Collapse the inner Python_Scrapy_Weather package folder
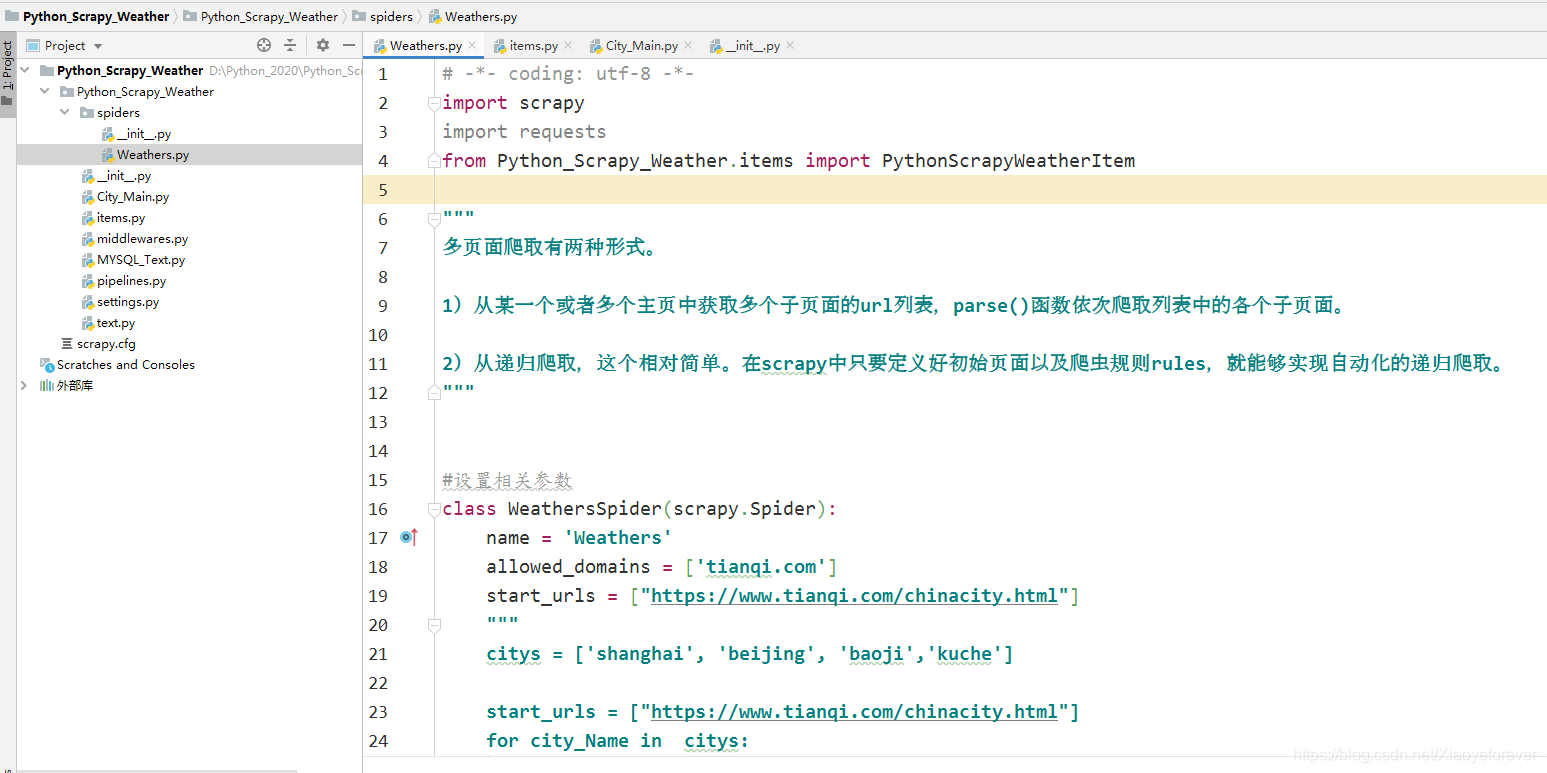This screenshot has width=1547, height=773. click(x=45, y=92)
